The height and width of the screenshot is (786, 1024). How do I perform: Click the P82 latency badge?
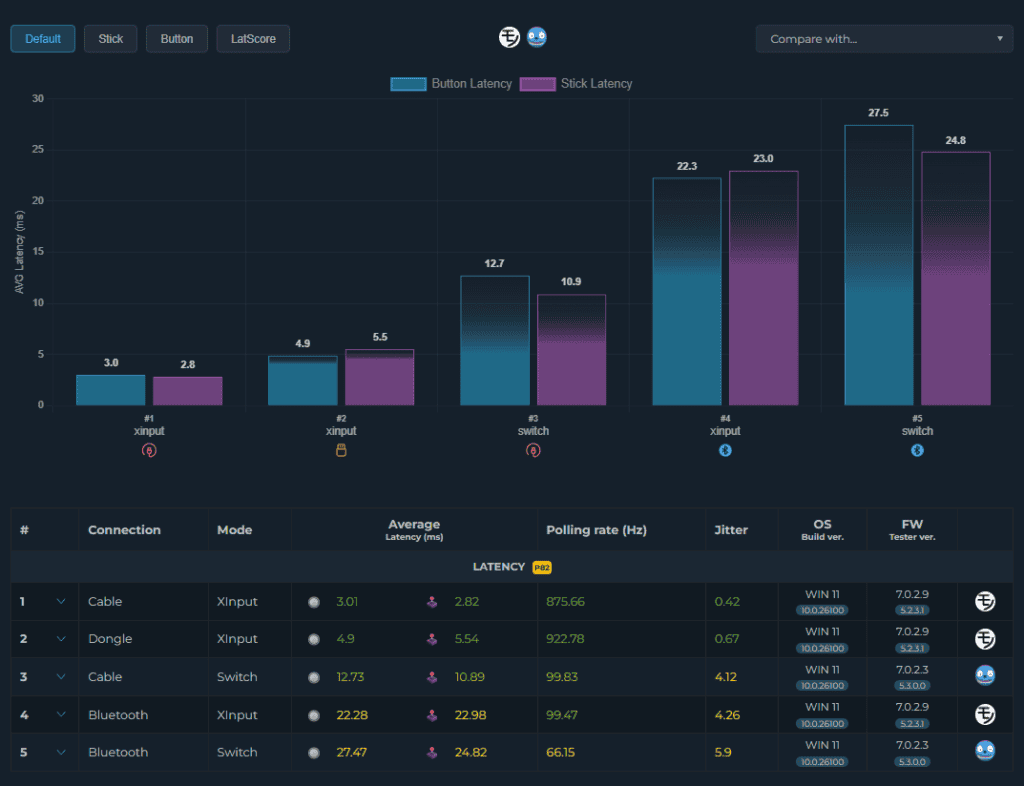(542, 567)
